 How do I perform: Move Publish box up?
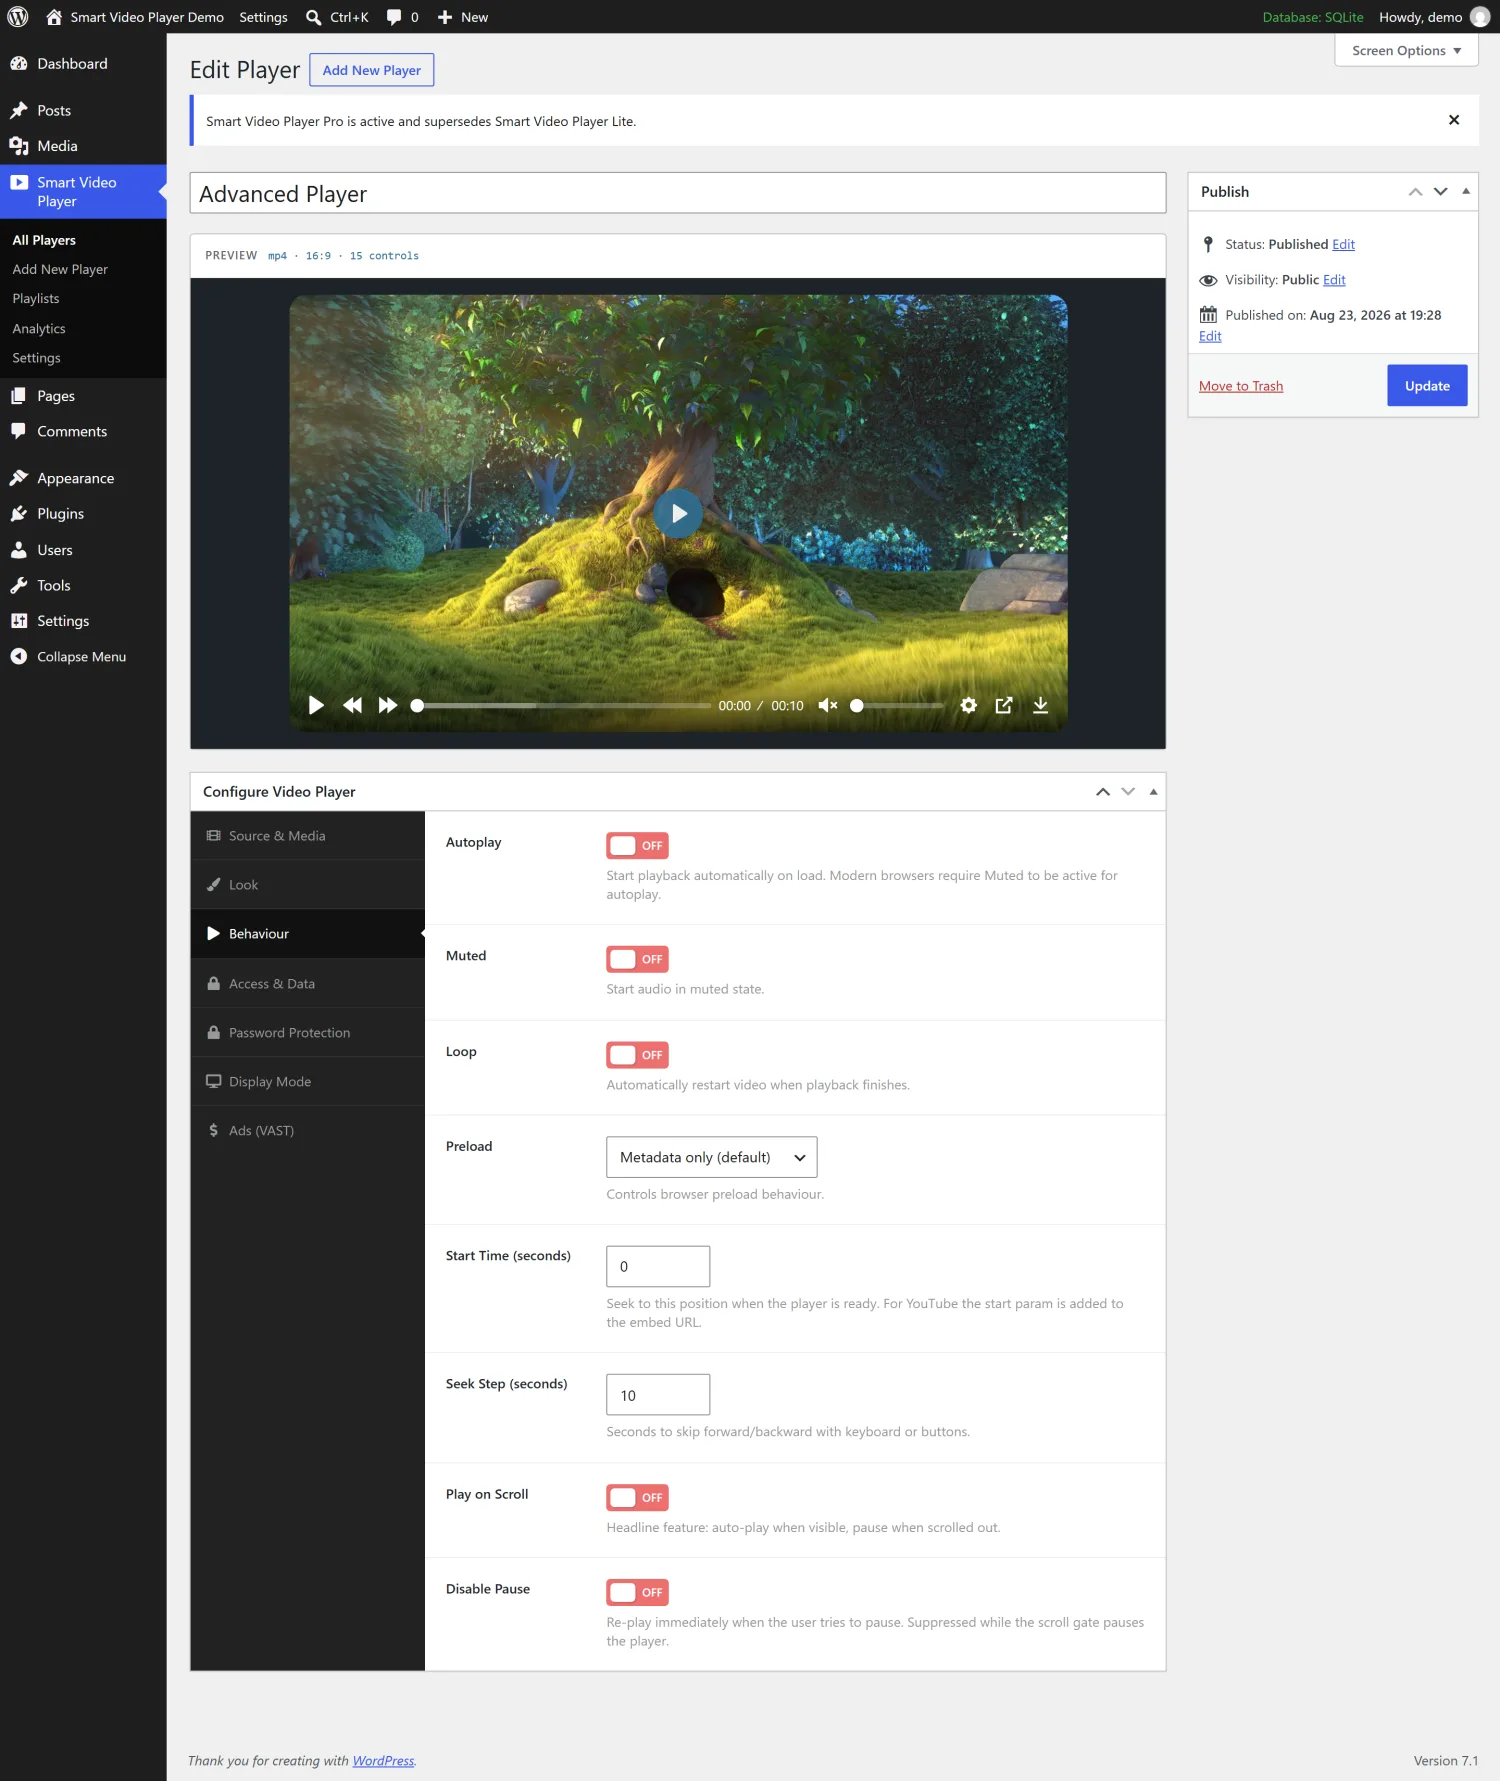1415,192
